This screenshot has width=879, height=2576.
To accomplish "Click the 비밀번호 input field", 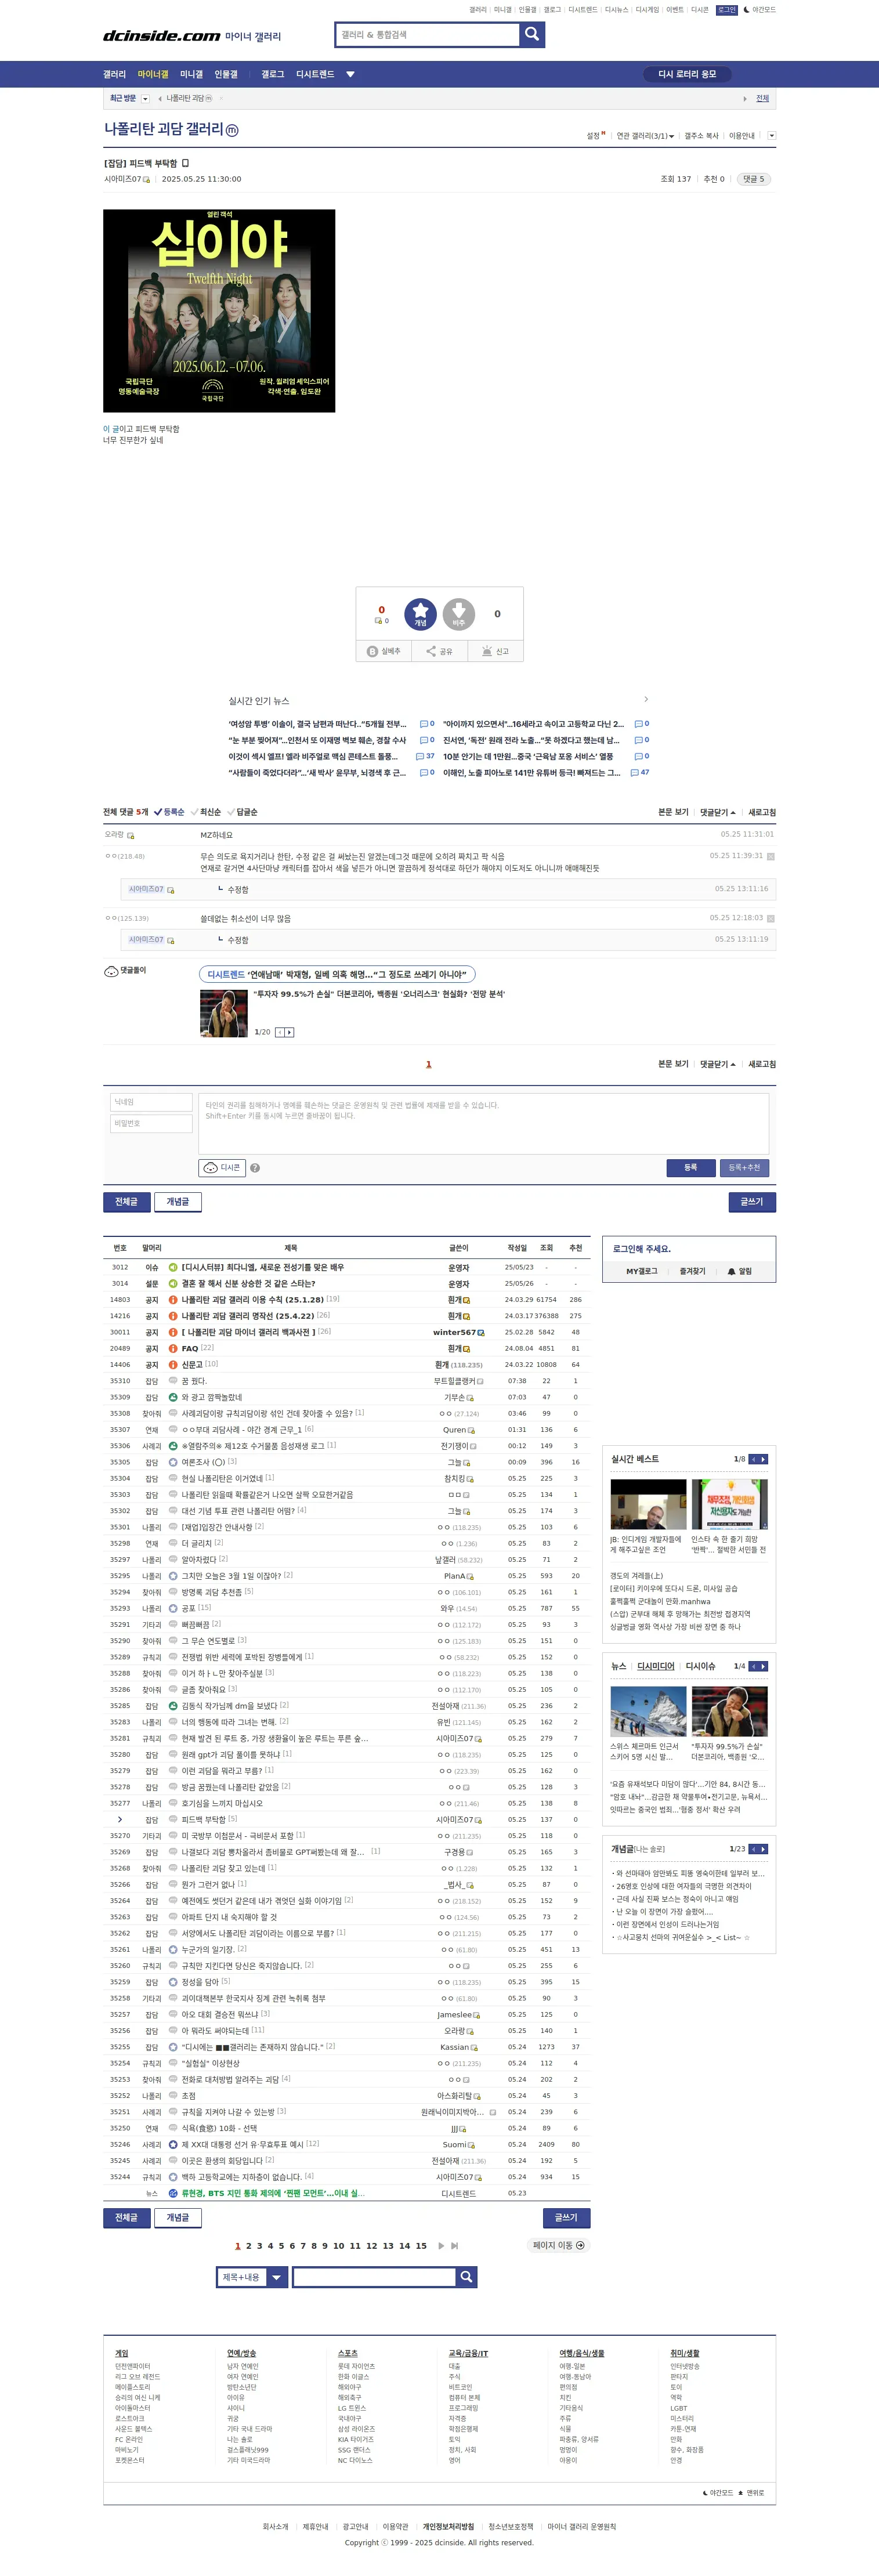I will [151, 1123].
